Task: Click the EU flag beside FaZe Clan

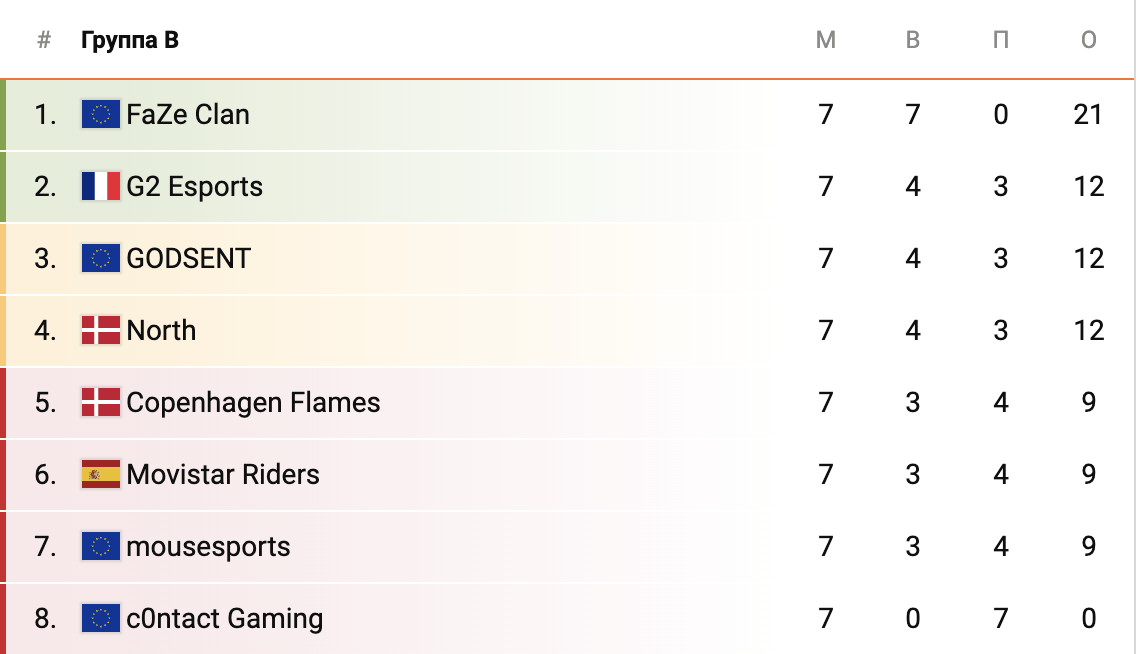Action: point(100,115)
